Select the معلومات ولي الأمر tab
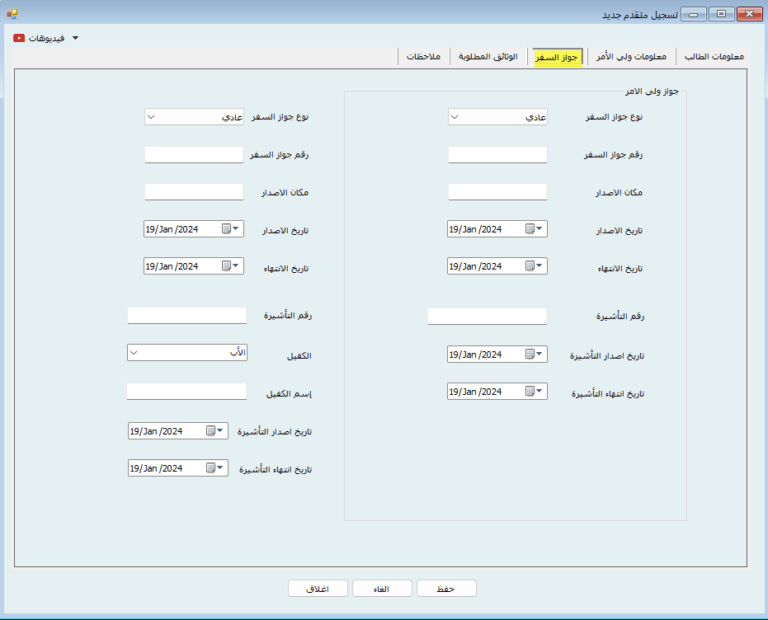768x620 pixels. (x=630, y=57)
